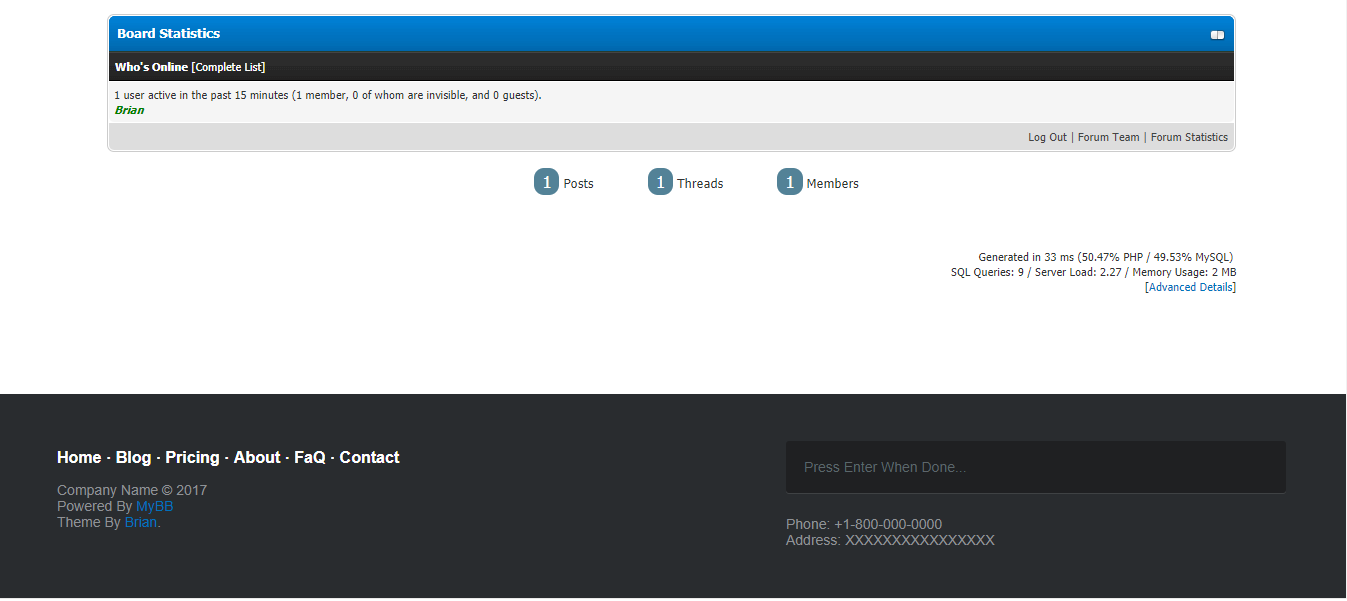
Task: Open the Blog footer link
Action: coord(133,457)
